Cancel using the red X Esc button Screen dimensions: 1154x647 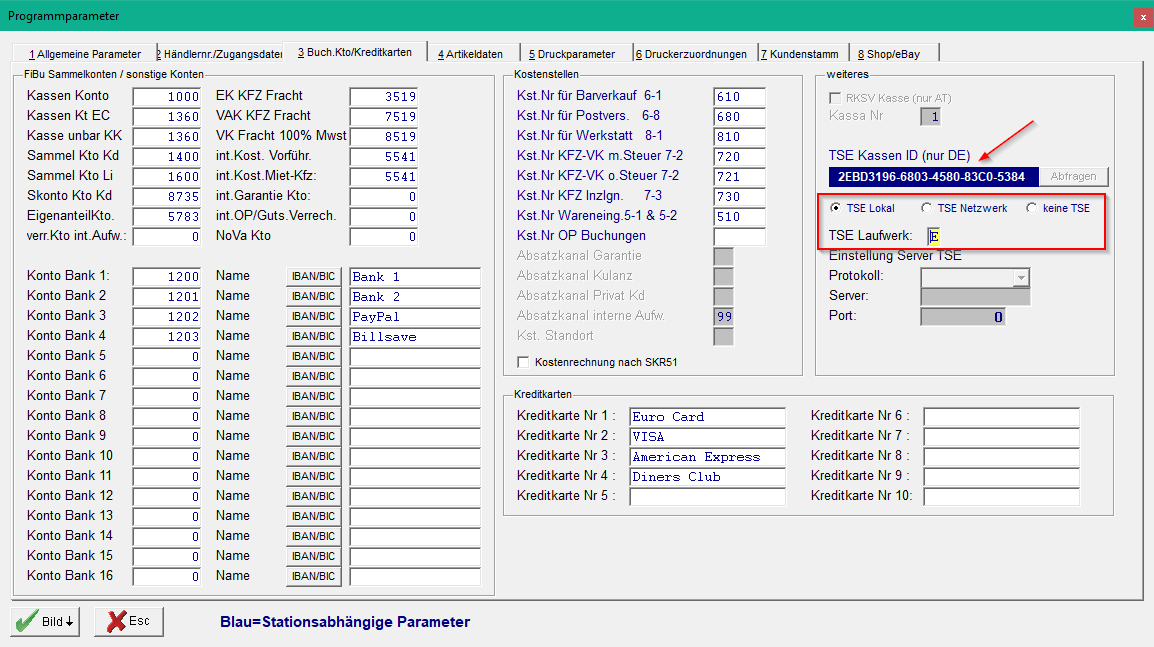point(129,621)
